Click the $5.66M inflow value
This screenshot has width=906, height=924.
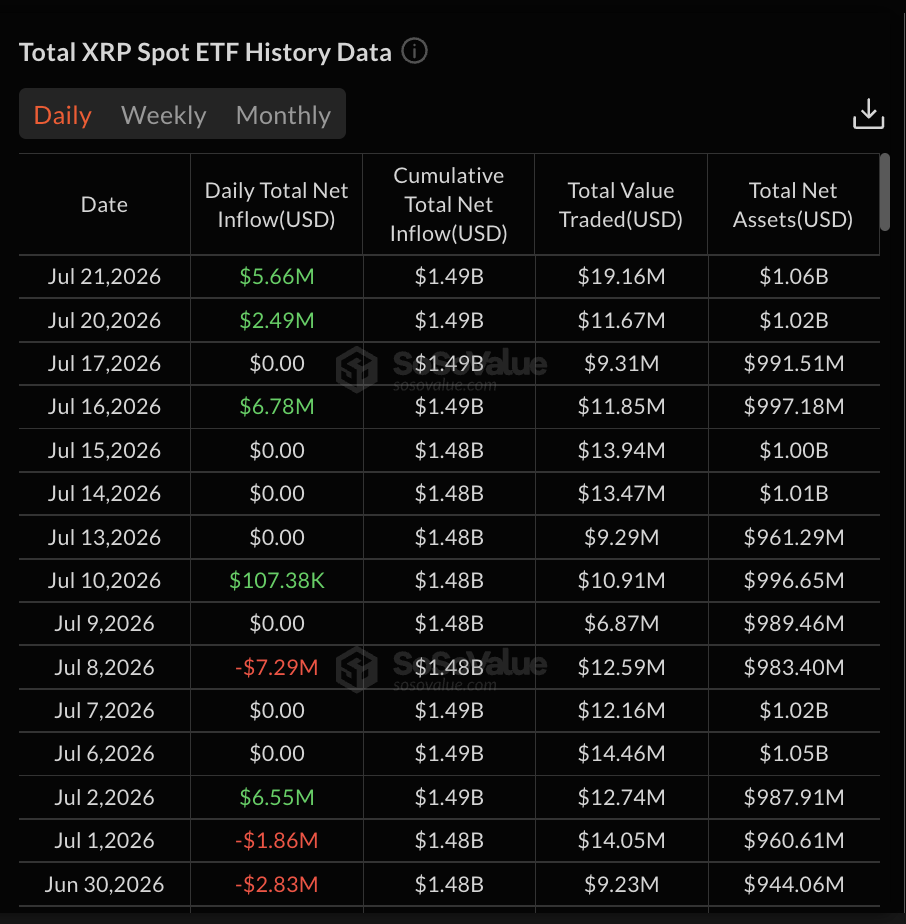pyautogui.click(x=276, y=276)
